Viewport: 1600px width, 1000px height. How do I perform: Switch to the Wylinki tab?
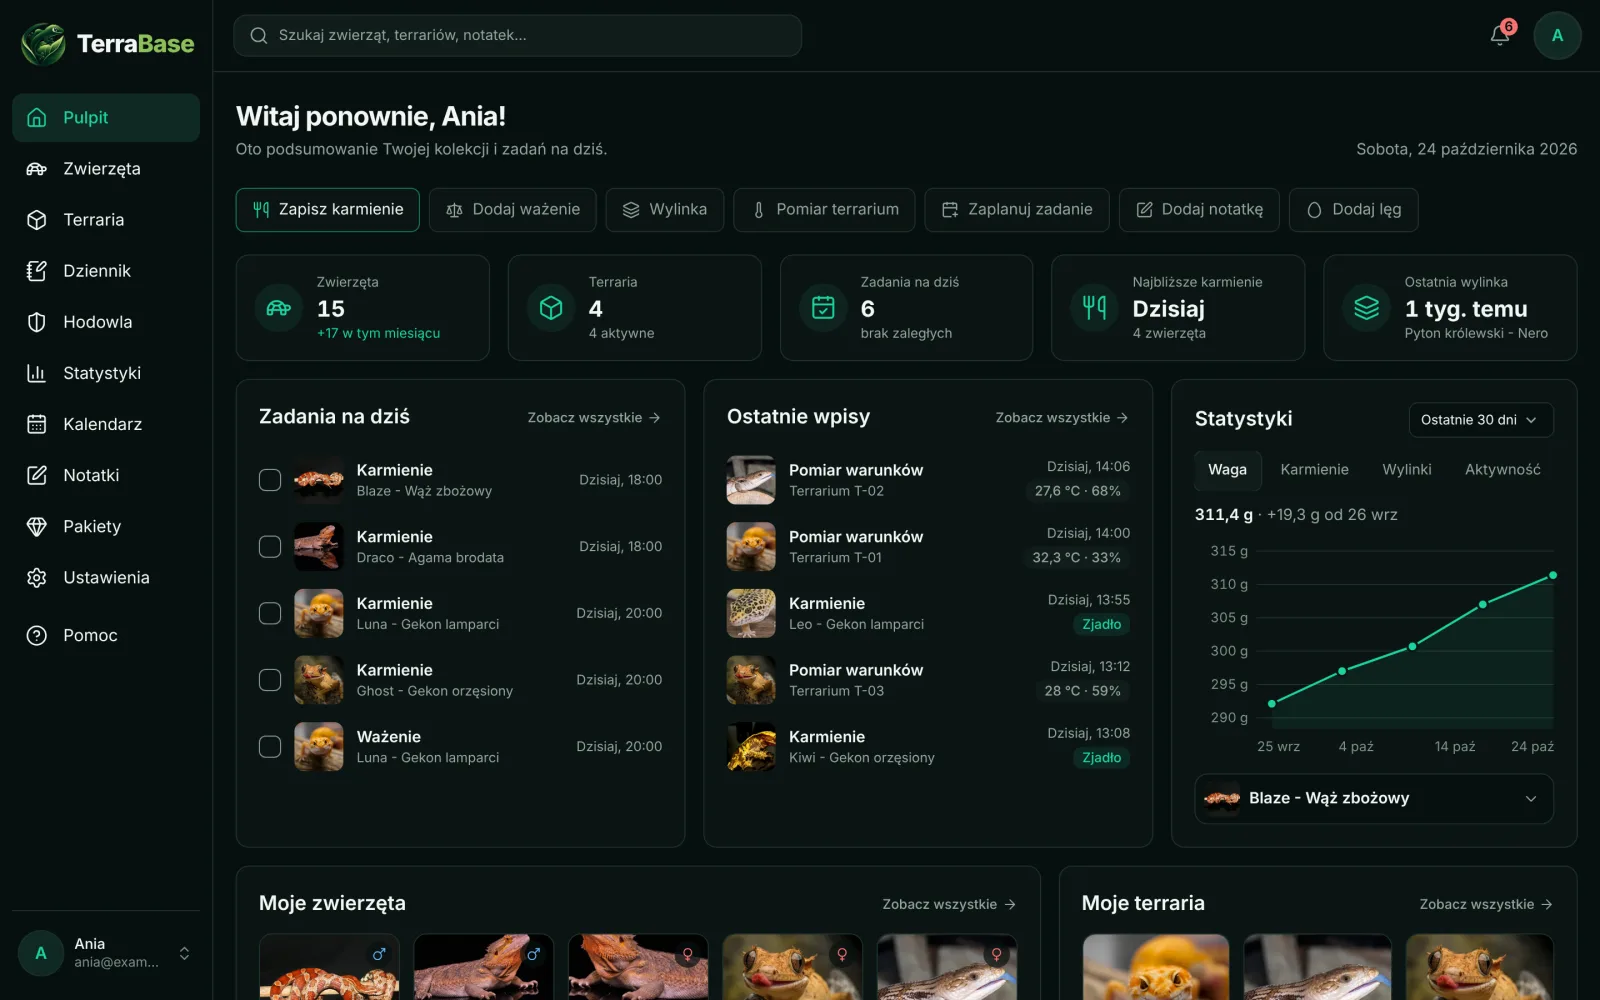pyautogui.click(x=1407, y=470)
